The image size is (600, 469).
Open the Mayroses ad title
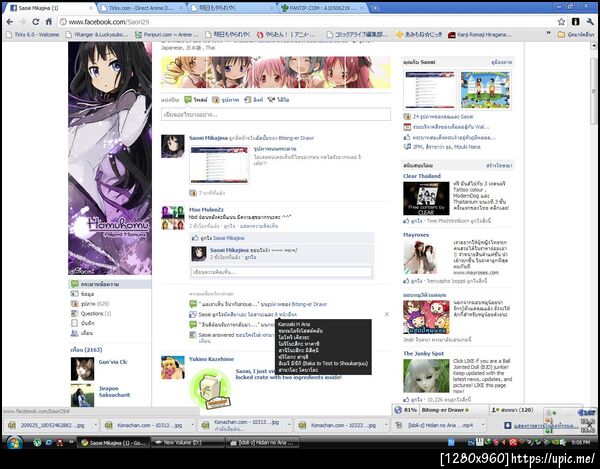[416, 235]
